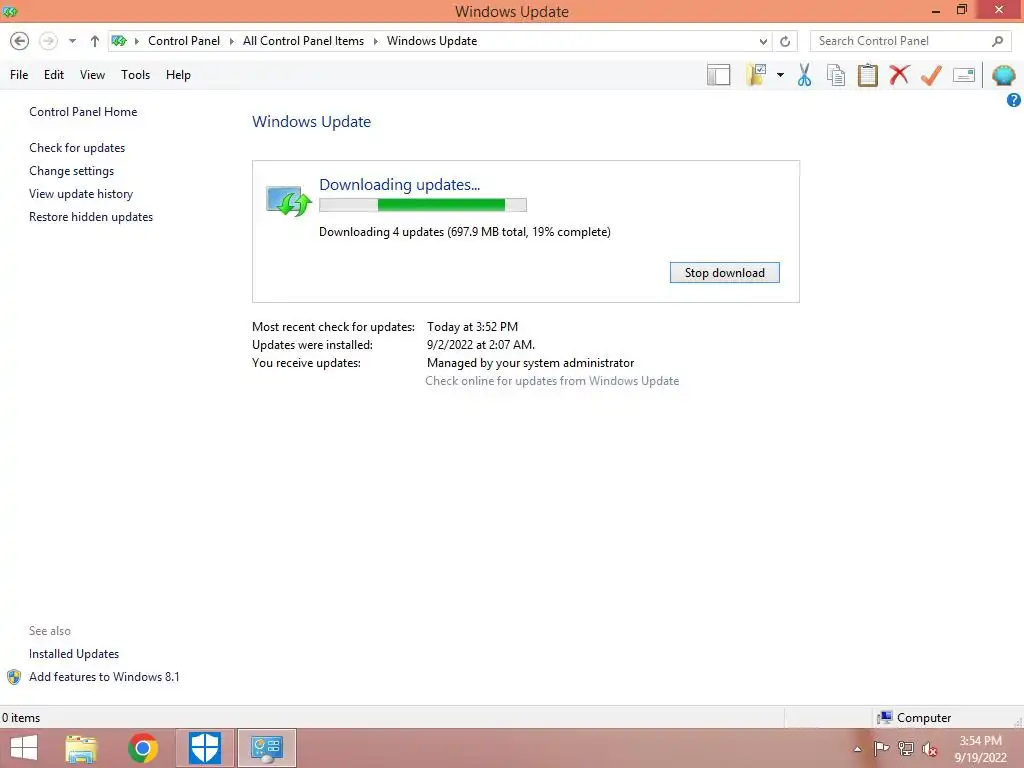Screen dimensions: 1024x768
Task: Click the 'Windows Update' page heading
Action: pos(312,121)
